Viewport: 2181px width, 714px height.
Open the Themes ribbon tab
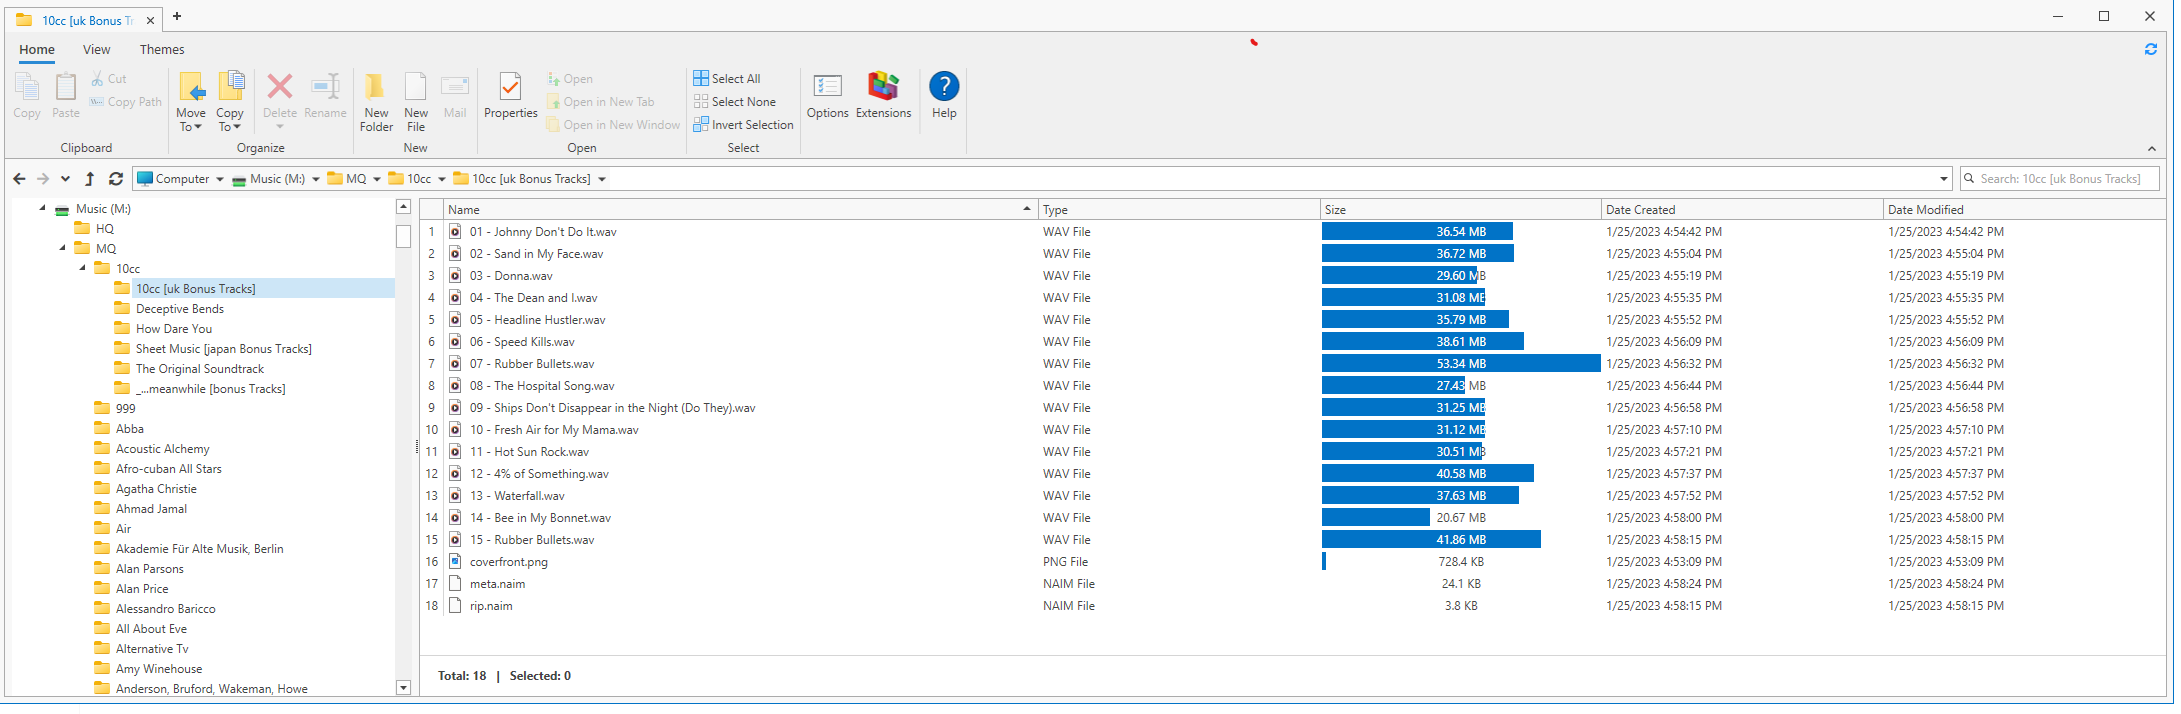pos(162,50)
